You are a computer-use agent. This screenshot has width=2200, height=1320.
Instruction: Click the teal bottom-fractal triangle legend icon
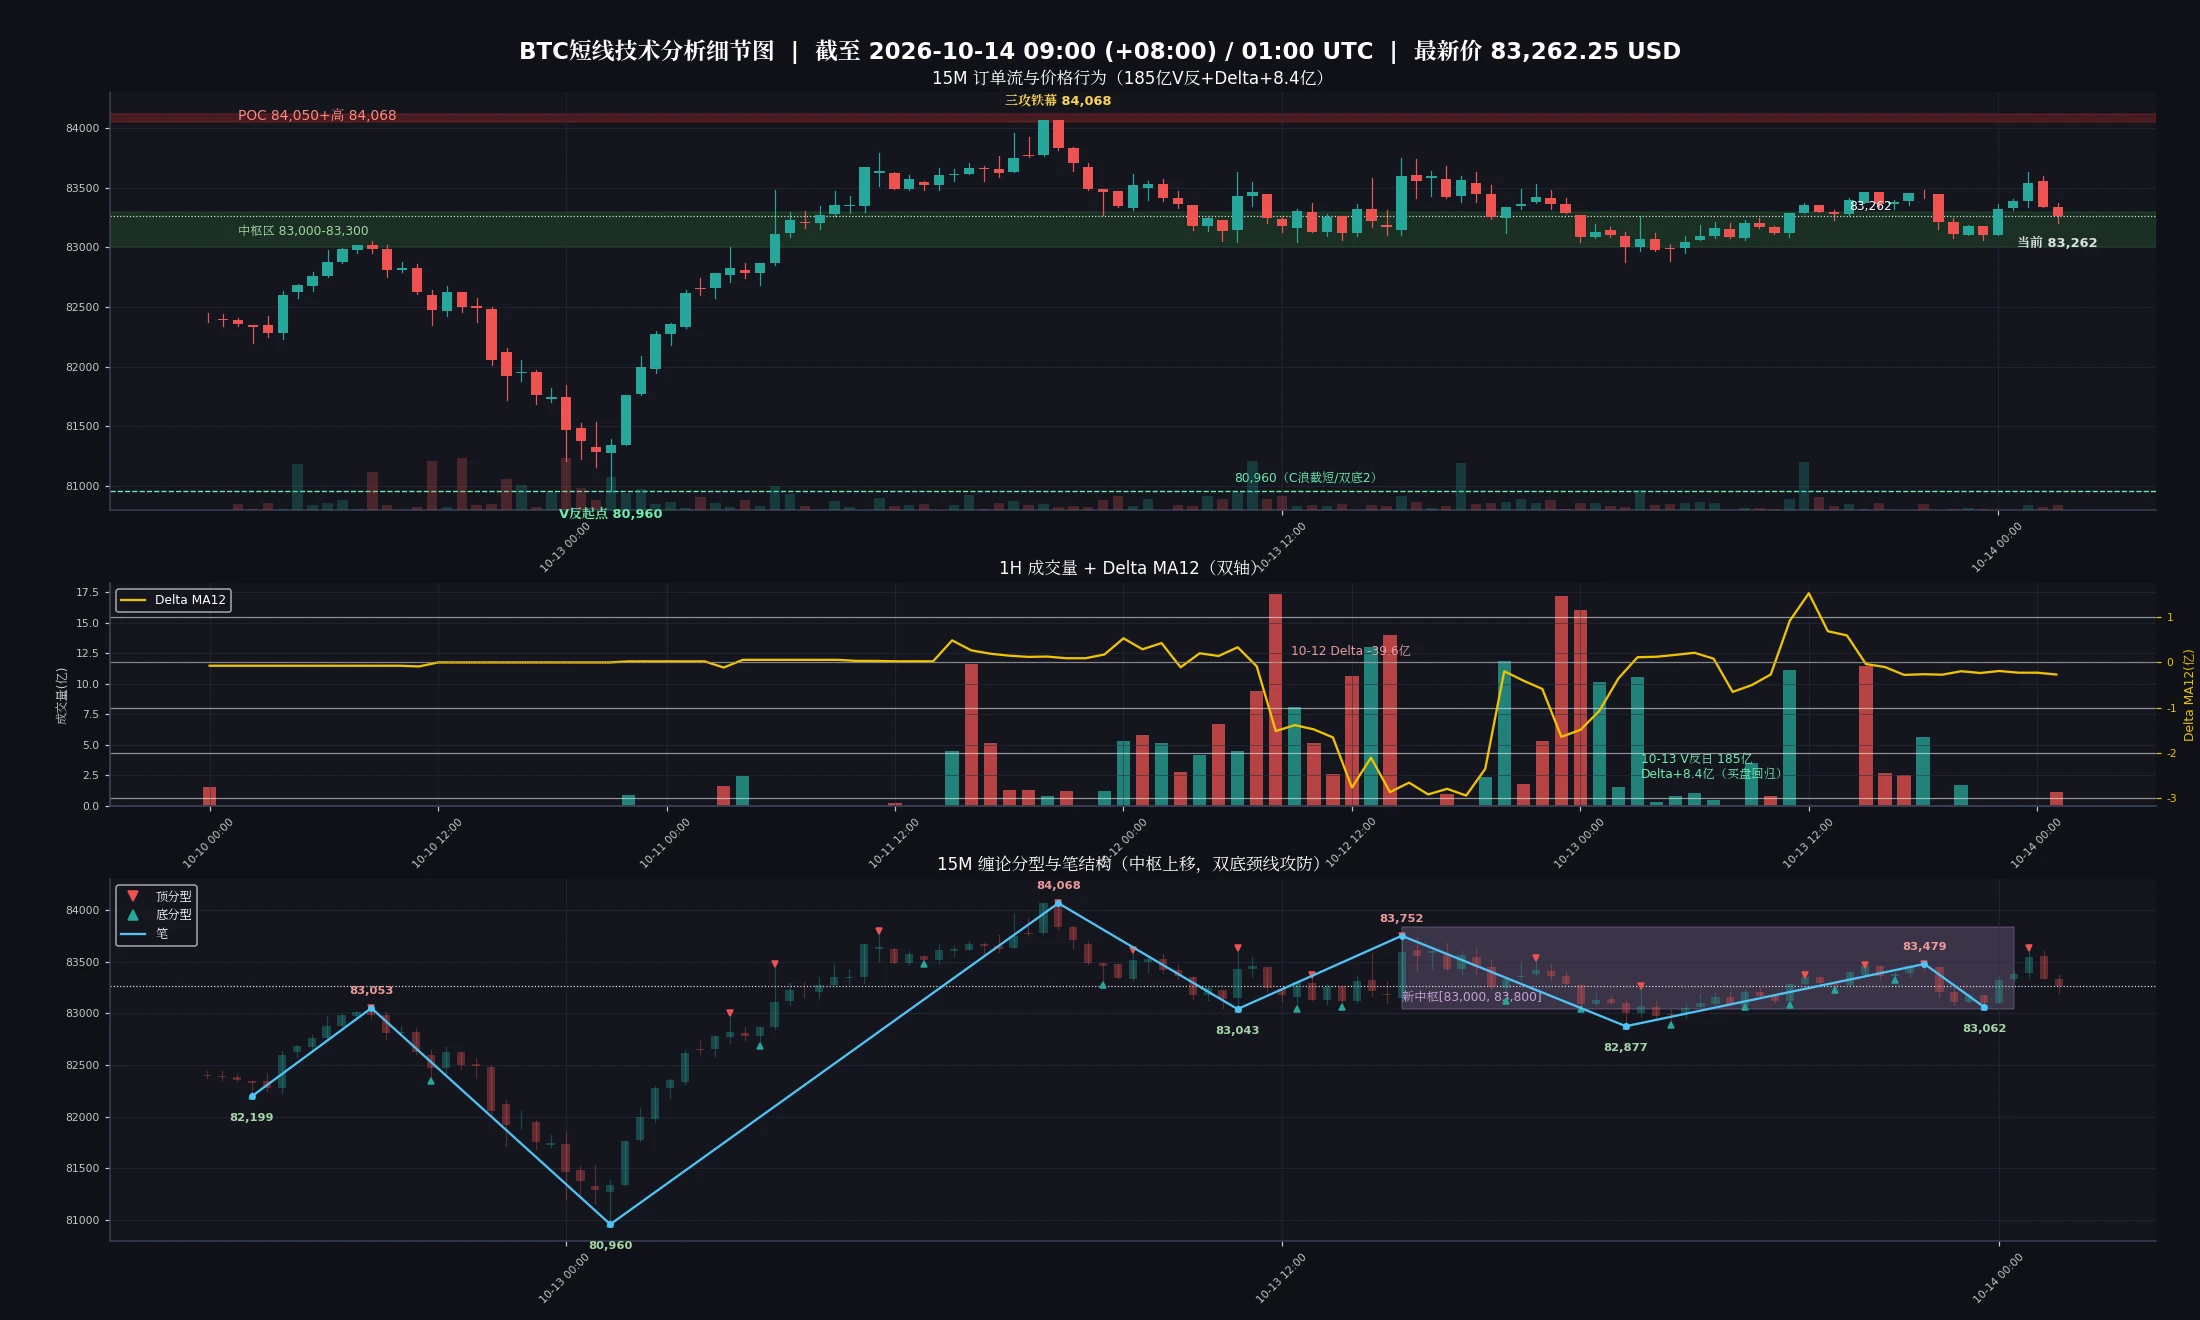tap(133, 914)
